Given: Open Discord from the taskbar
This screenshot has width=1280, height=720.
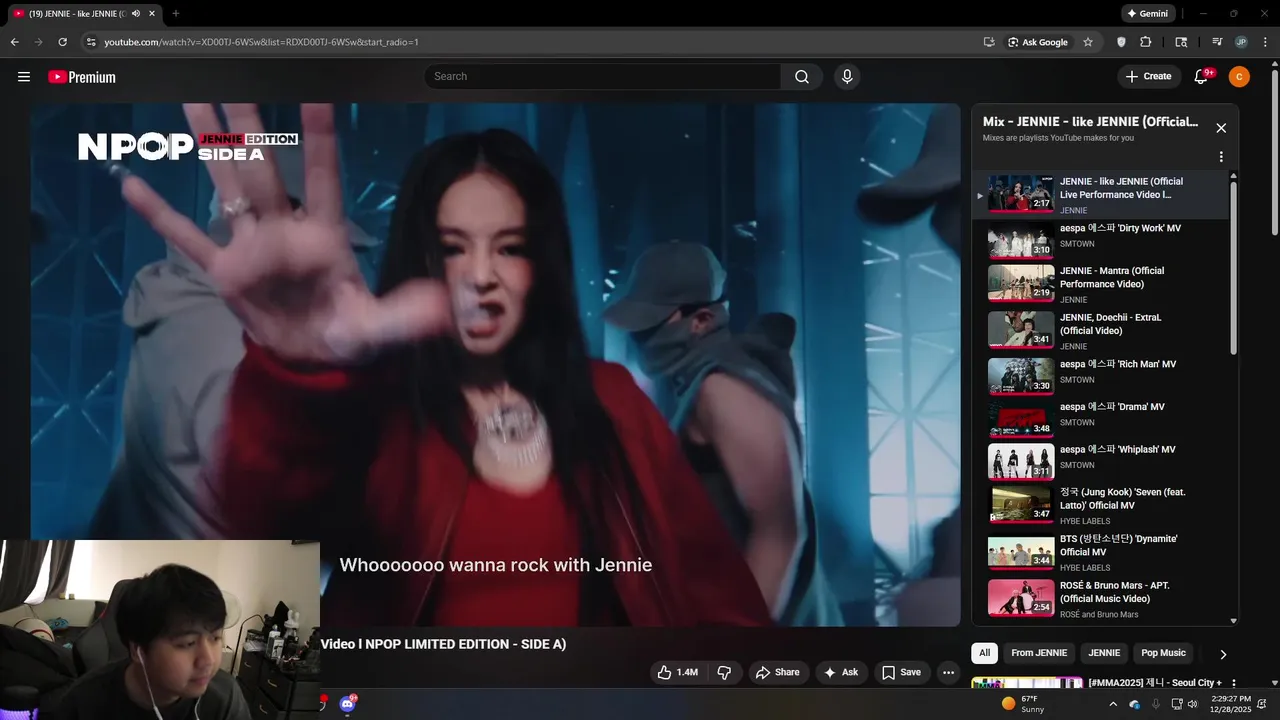Looking at the screenshot, I should (347, 704).
